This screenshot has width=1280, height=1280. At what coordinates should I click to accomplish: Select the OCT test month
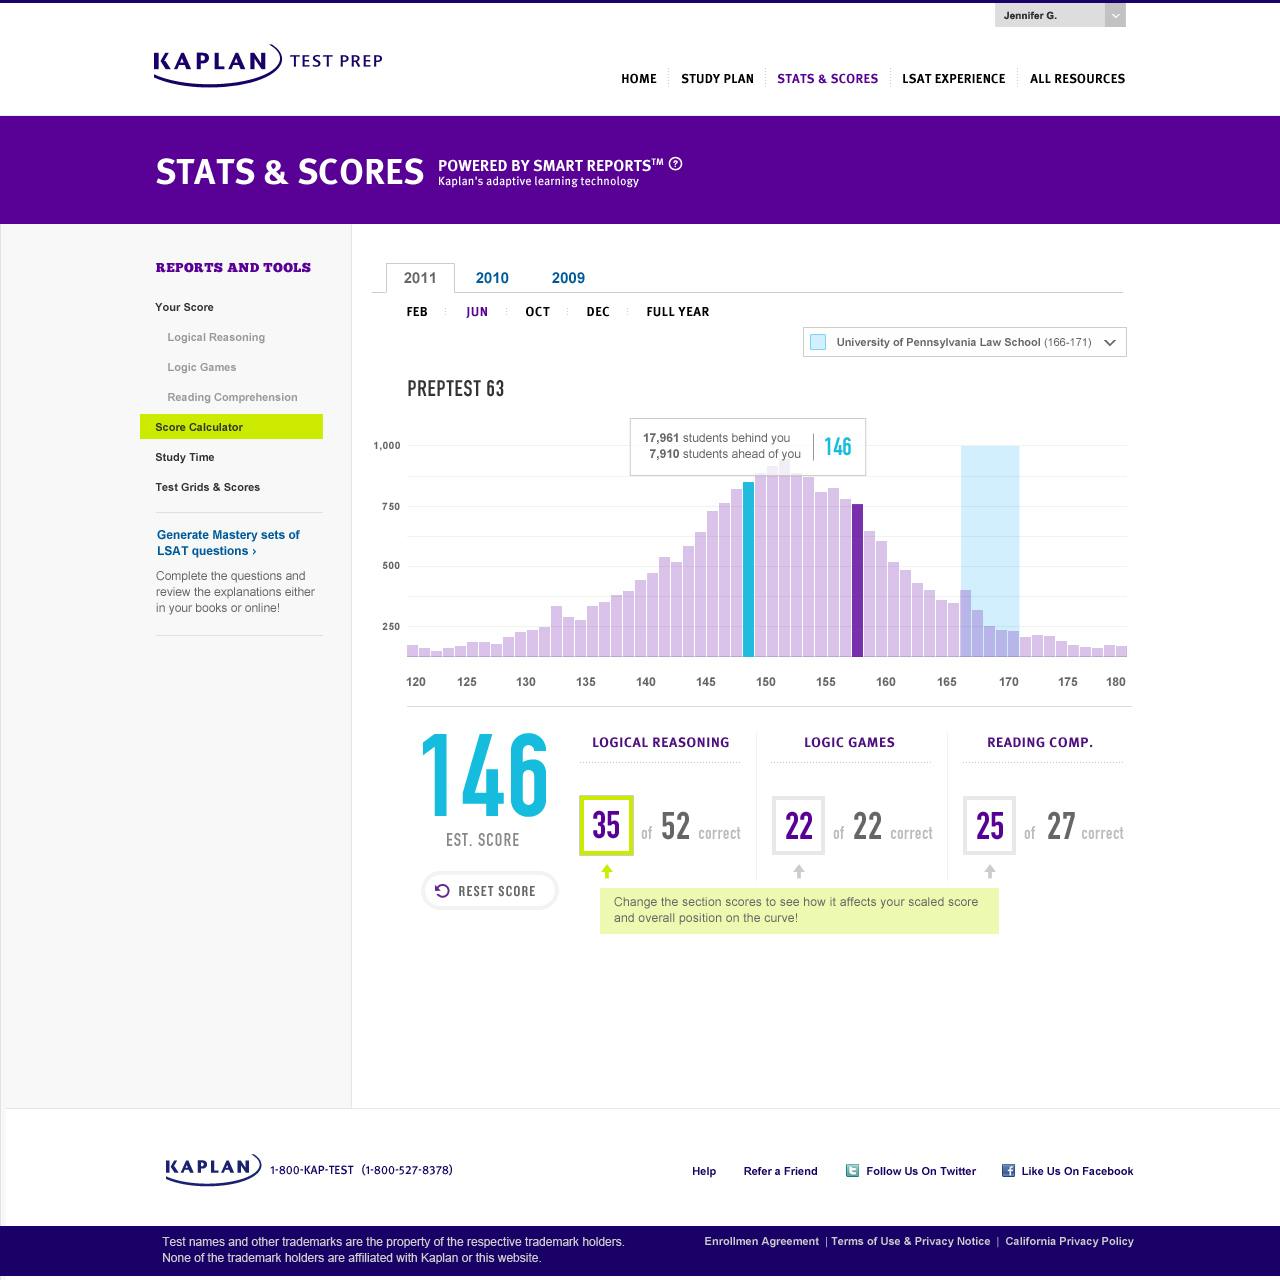[x=538, y=312]
